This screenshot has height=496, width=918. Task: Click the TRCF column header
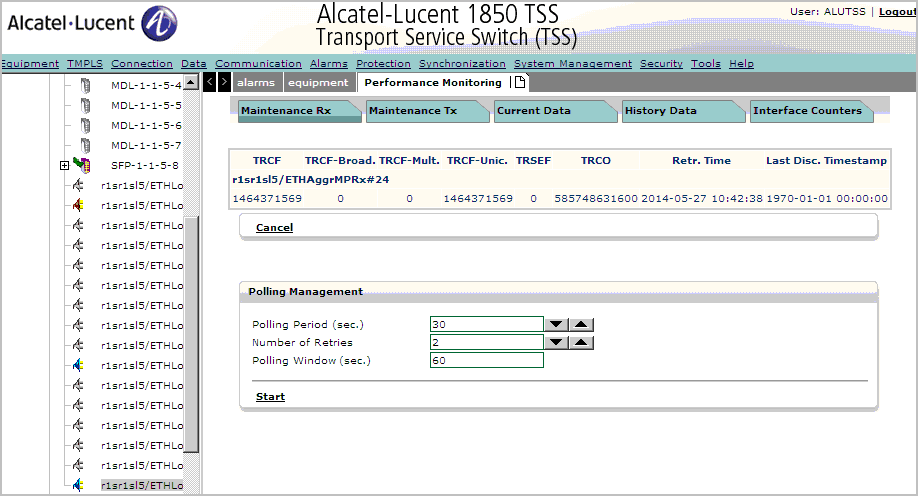click(x=267, y=160)
